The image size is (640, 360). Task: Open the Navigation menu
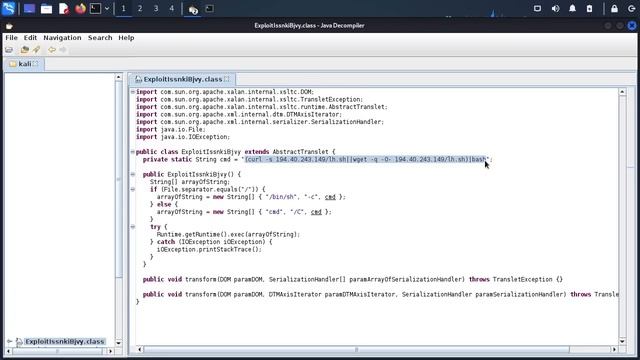(x=62, y=38)
